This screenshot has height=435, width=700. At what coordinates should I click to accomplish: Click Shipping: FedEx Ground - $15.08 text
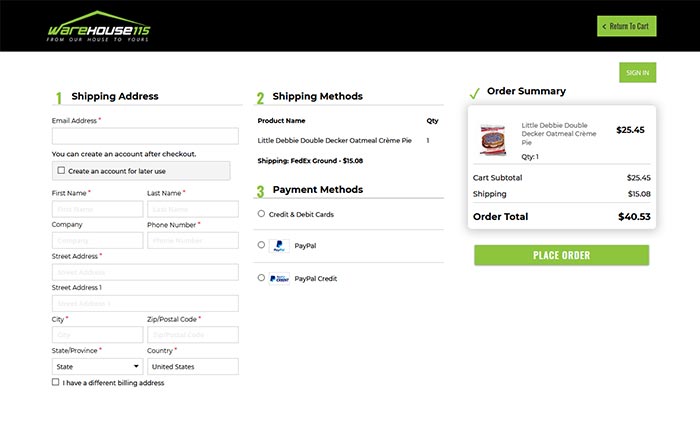coord(310,161)
